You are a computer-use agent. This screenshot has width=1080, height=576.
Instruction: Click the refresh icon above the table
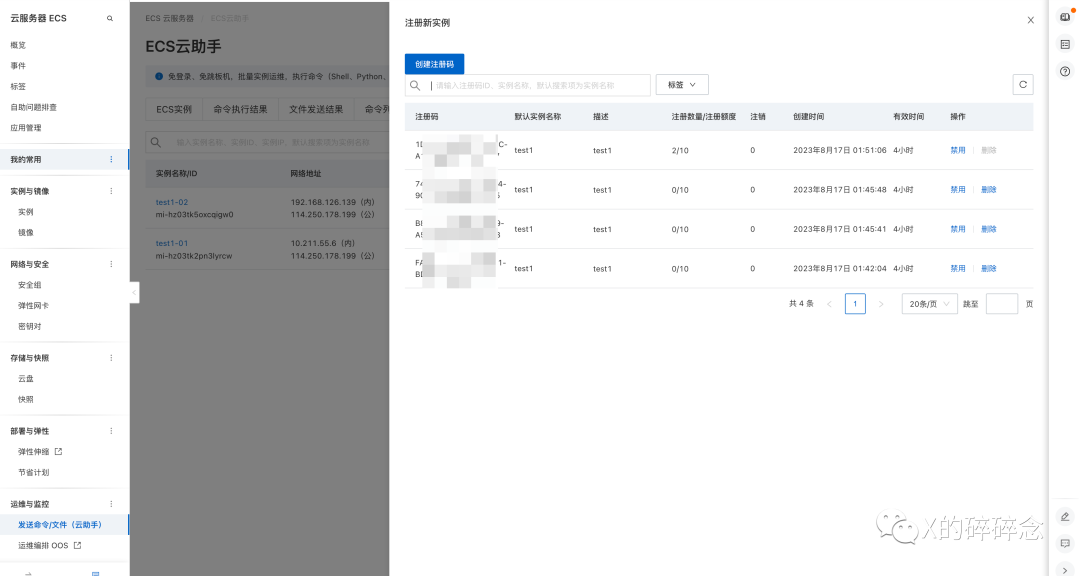tap(1022, 85)
